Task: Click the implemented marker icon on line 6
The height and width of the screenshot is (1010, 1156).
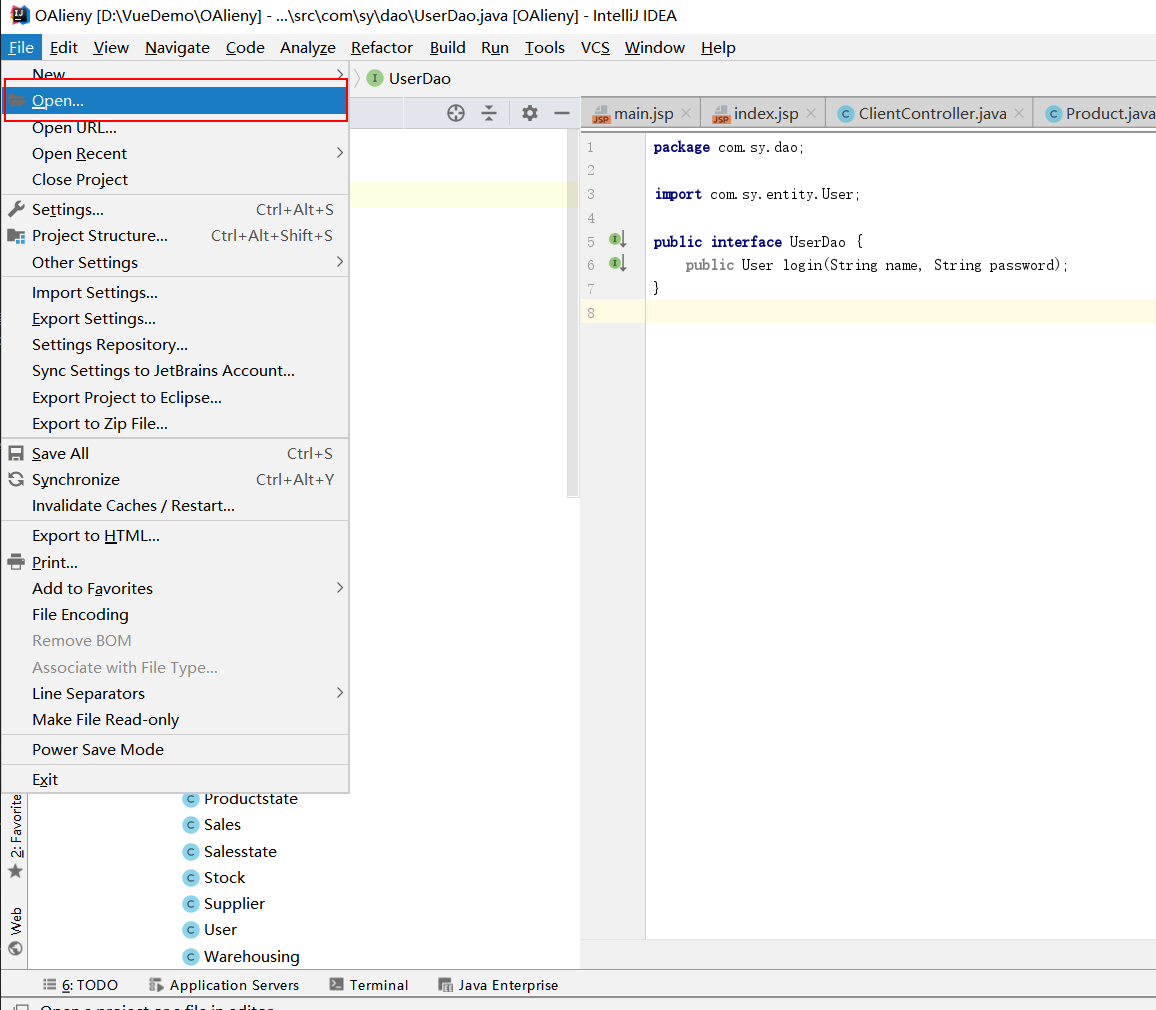Action: tap(617, 263)
